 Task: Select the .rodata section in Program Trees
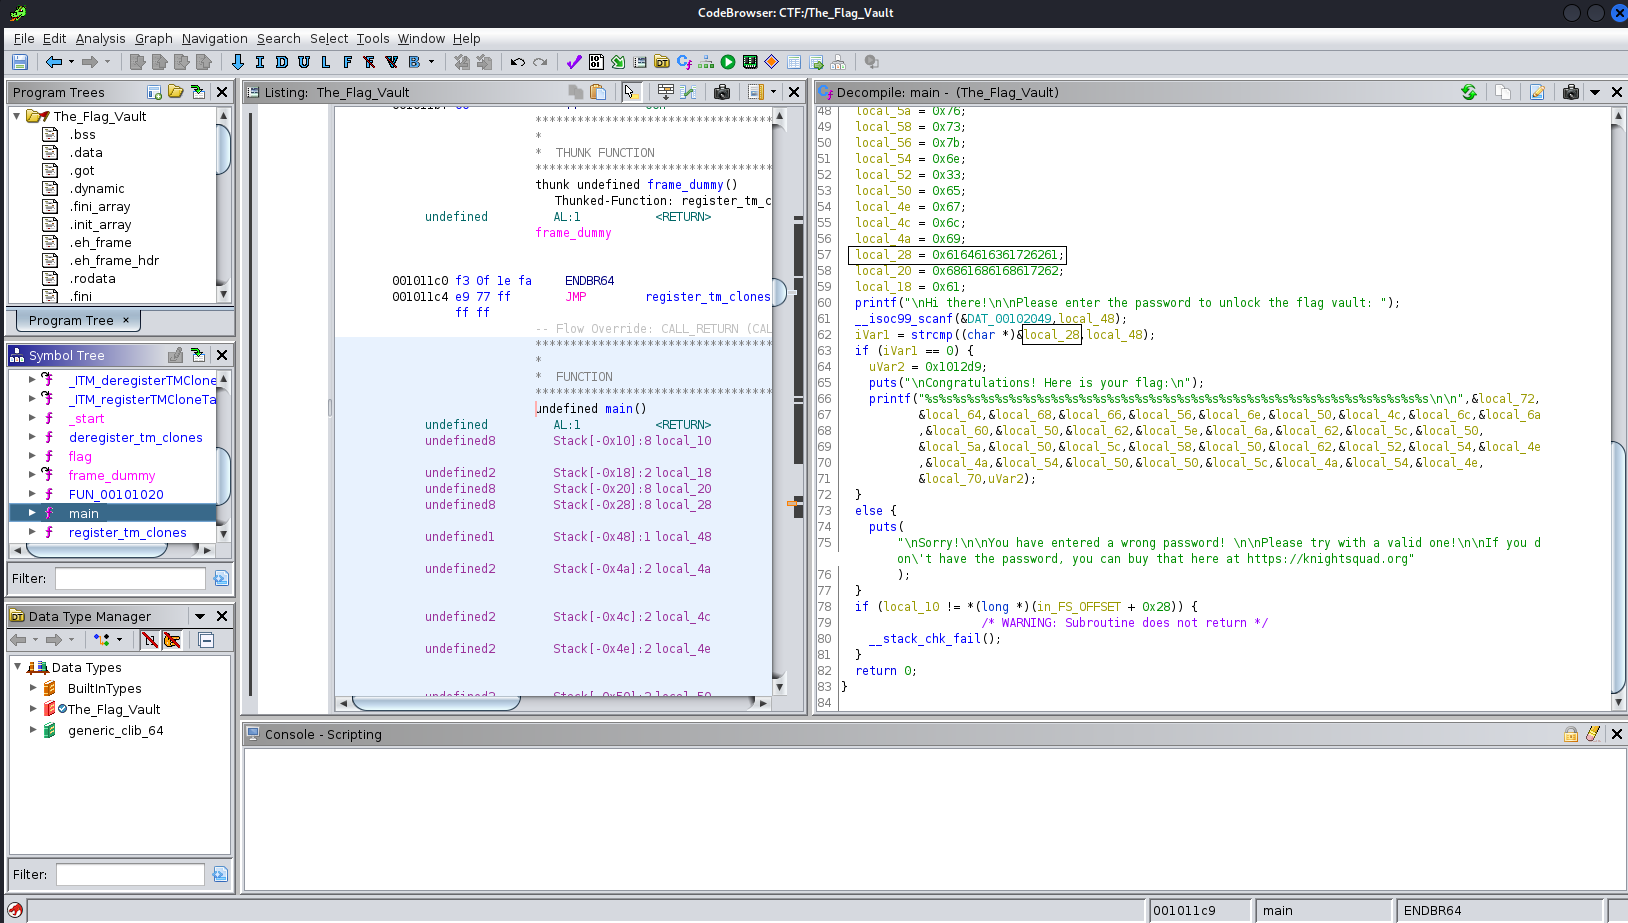[92, 278]
